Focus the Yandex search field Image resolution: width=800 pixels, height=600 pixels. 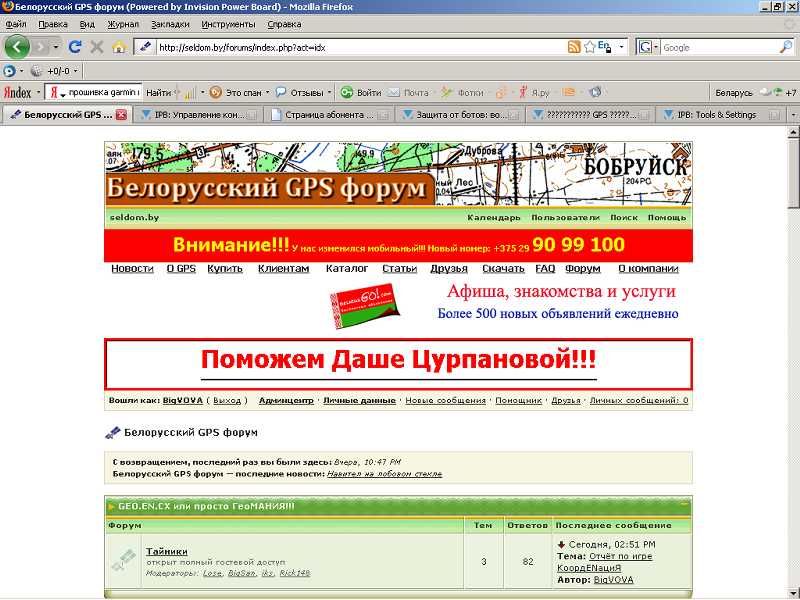click(x=104, y=92)
